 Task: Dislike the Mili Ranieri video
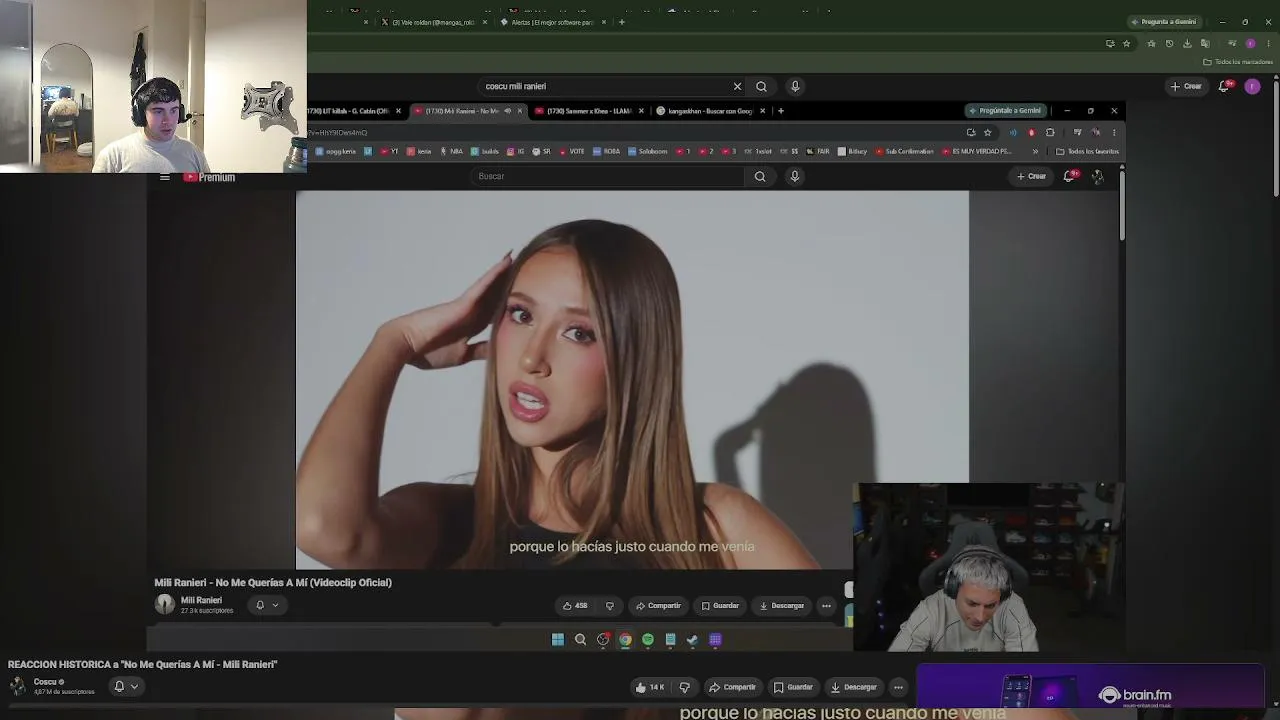[609, 605]
